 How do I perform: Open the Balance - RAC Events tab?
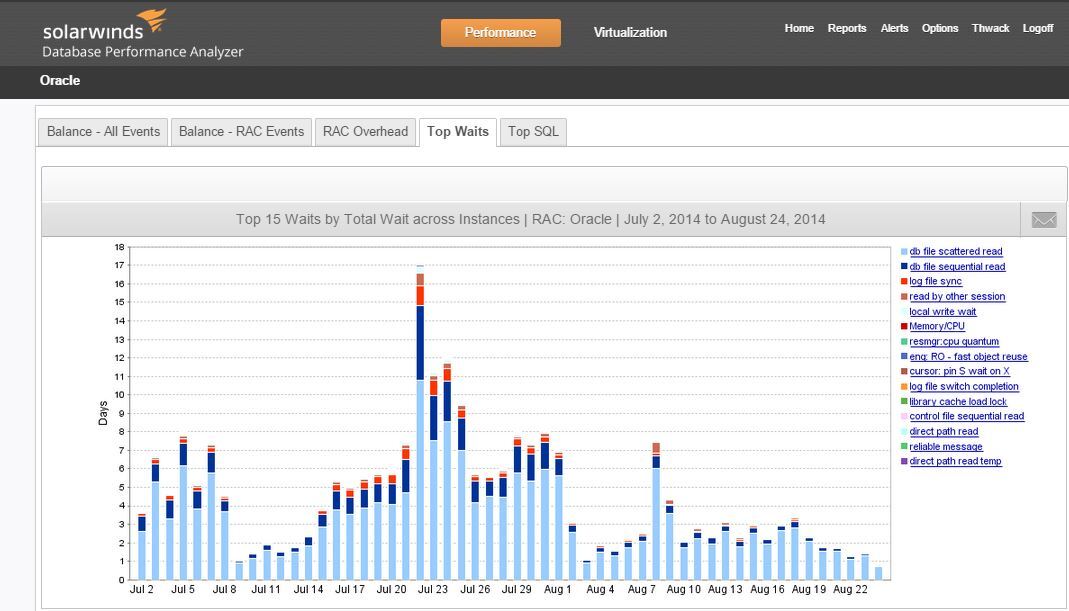tap(240, 131)
